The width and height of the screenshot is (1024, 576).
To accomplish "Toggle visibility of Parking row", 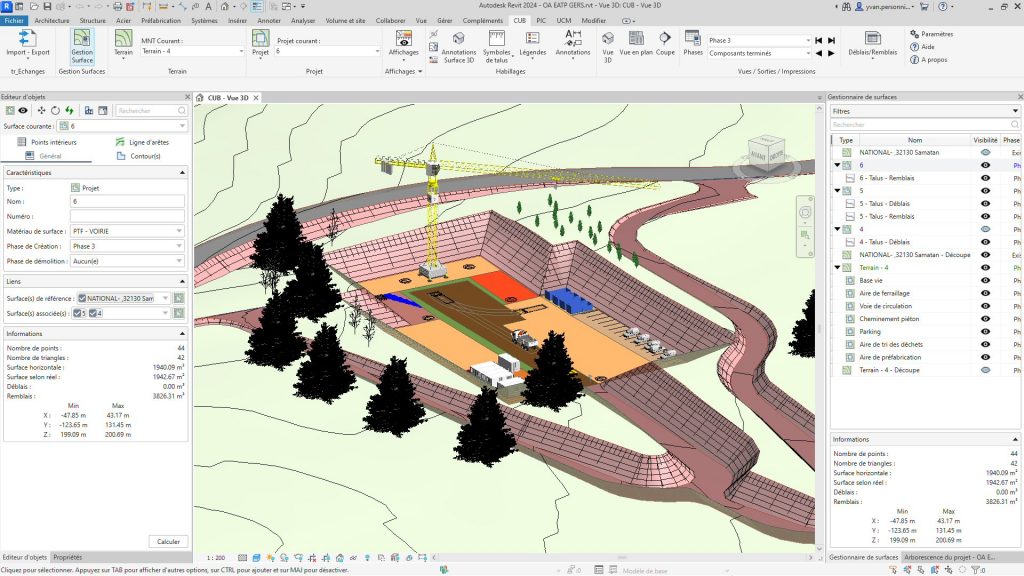I will [x=985, y=332].
